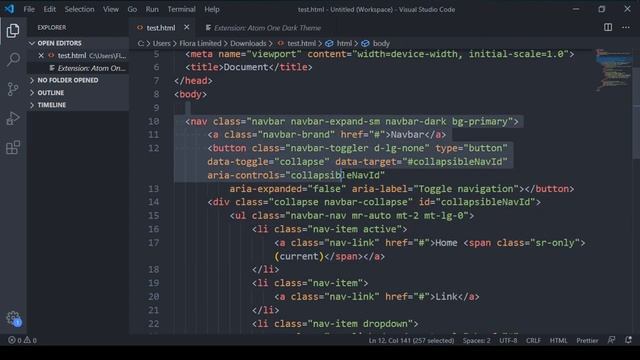Viewport: 640px width, 360px height.
Task: Switch to the test.html editor tab
Action: click(161, 28)
